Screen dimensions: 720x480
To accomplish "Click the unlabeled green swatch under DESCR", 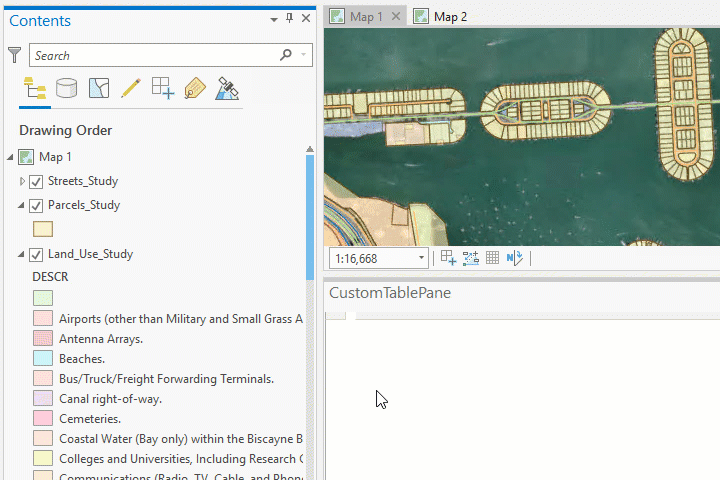I will pos(43,298).
